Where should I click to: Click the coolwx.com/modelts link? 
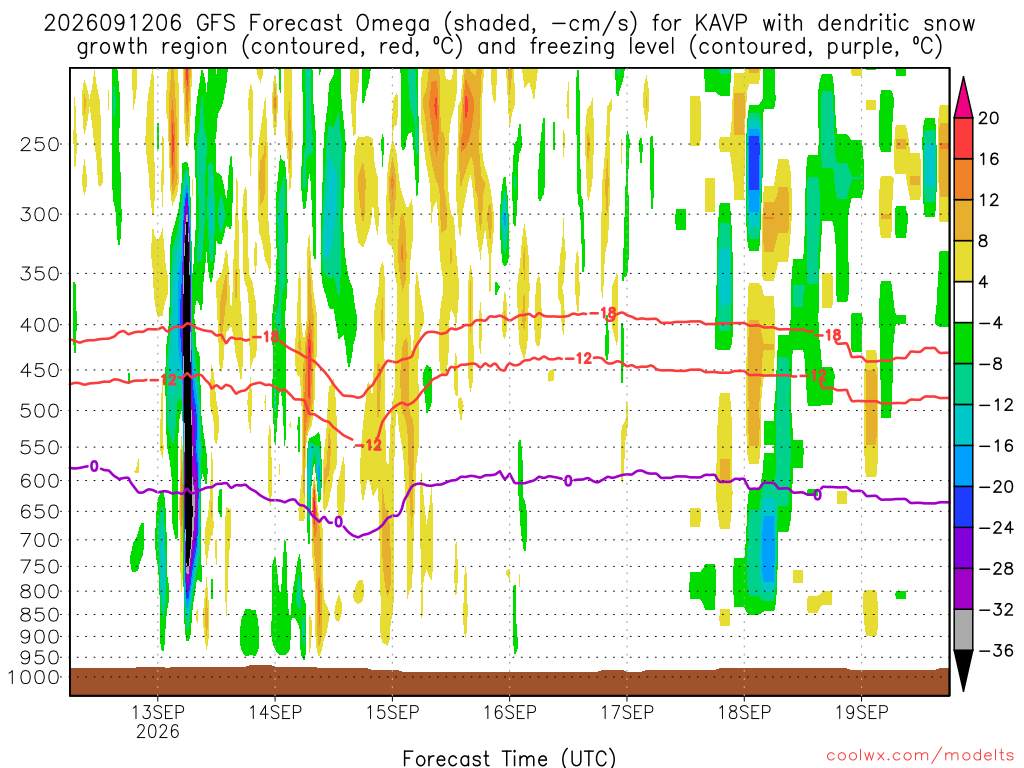pos(920,756)
